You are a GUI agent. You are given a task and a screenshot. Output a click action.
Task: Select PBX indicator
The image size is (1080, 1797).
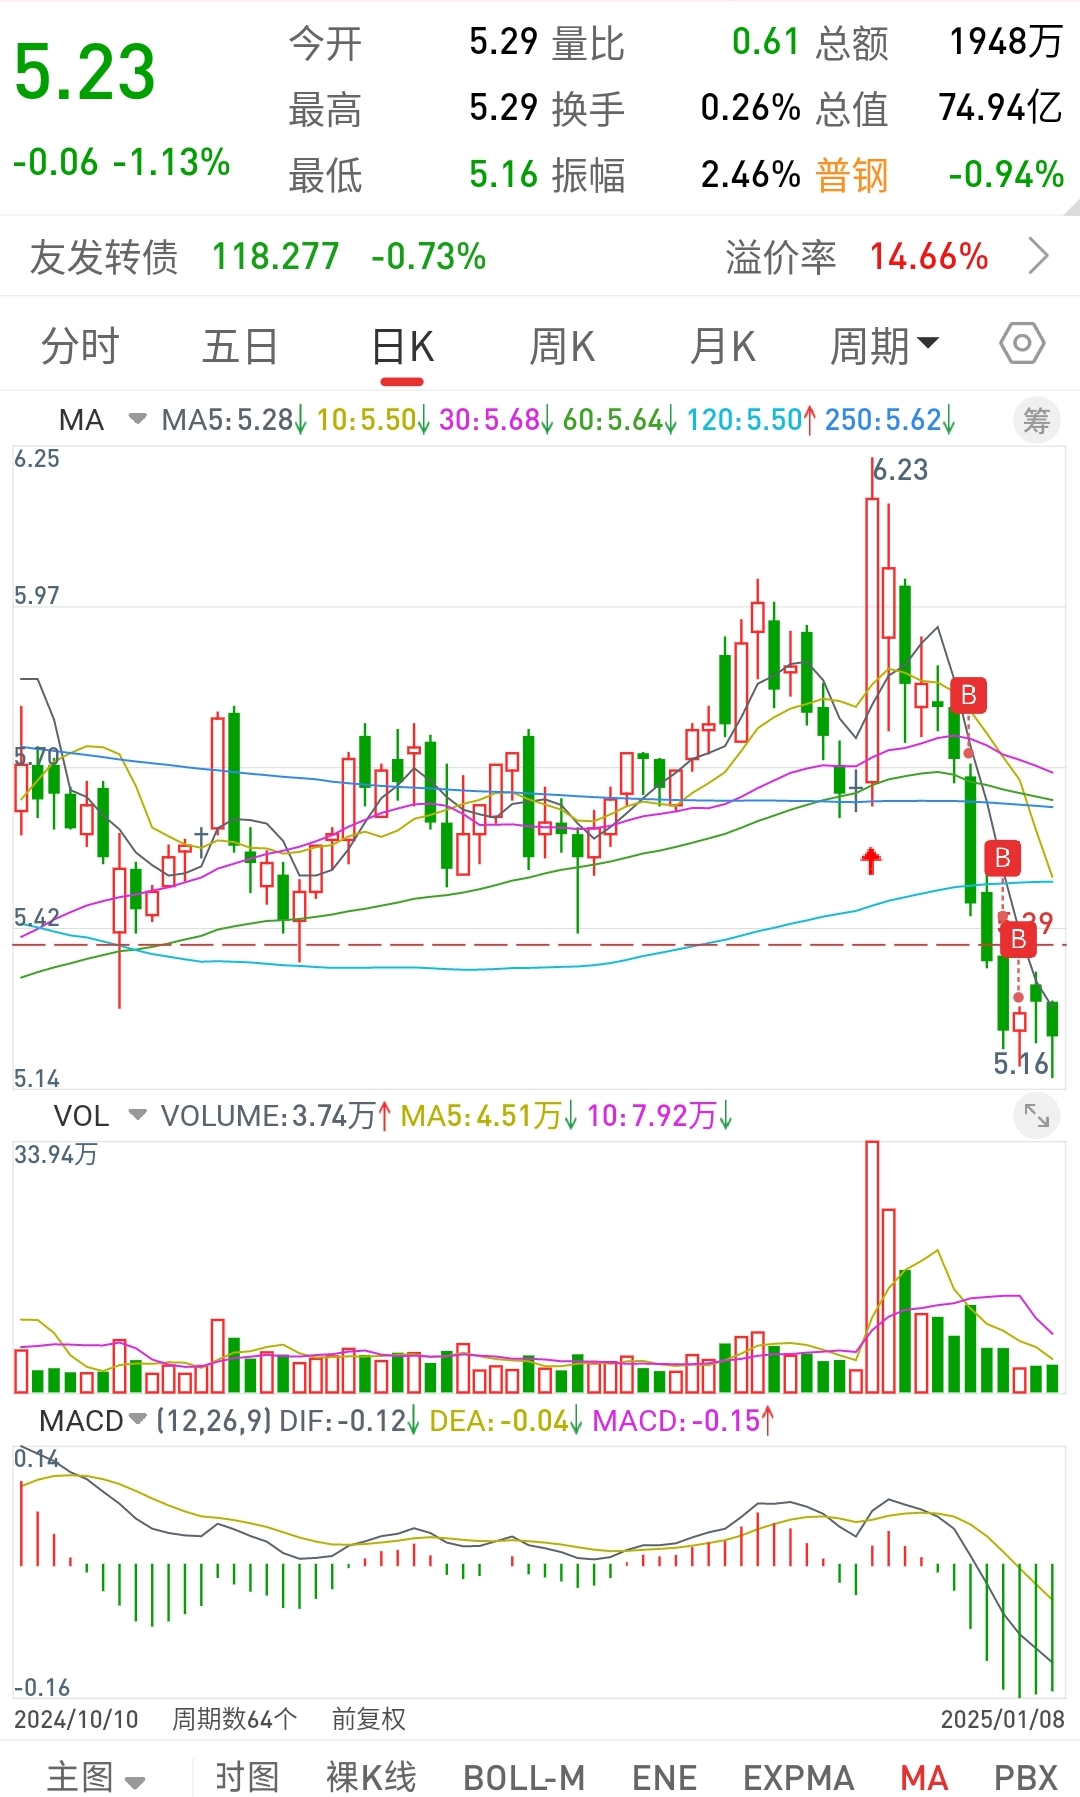click(1026, 1777)
